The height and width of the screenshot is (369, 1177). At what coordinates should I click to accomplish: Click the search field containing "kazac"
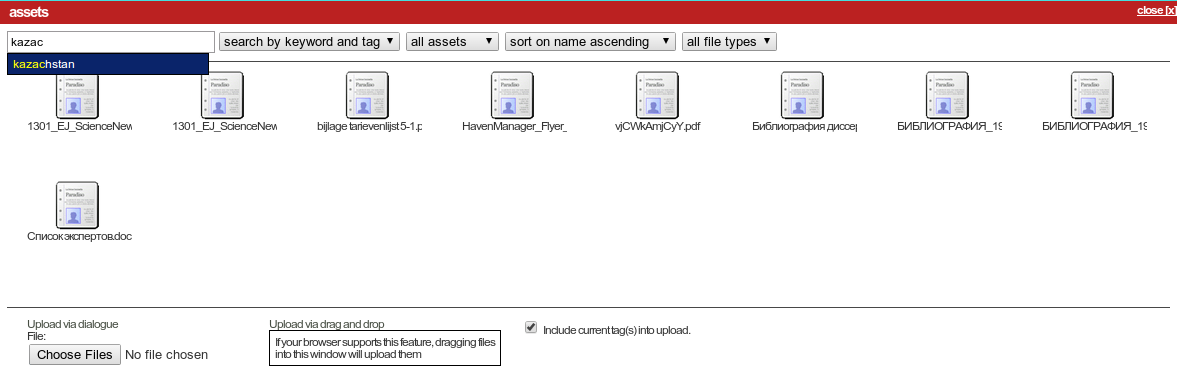[x=111, y=42]
